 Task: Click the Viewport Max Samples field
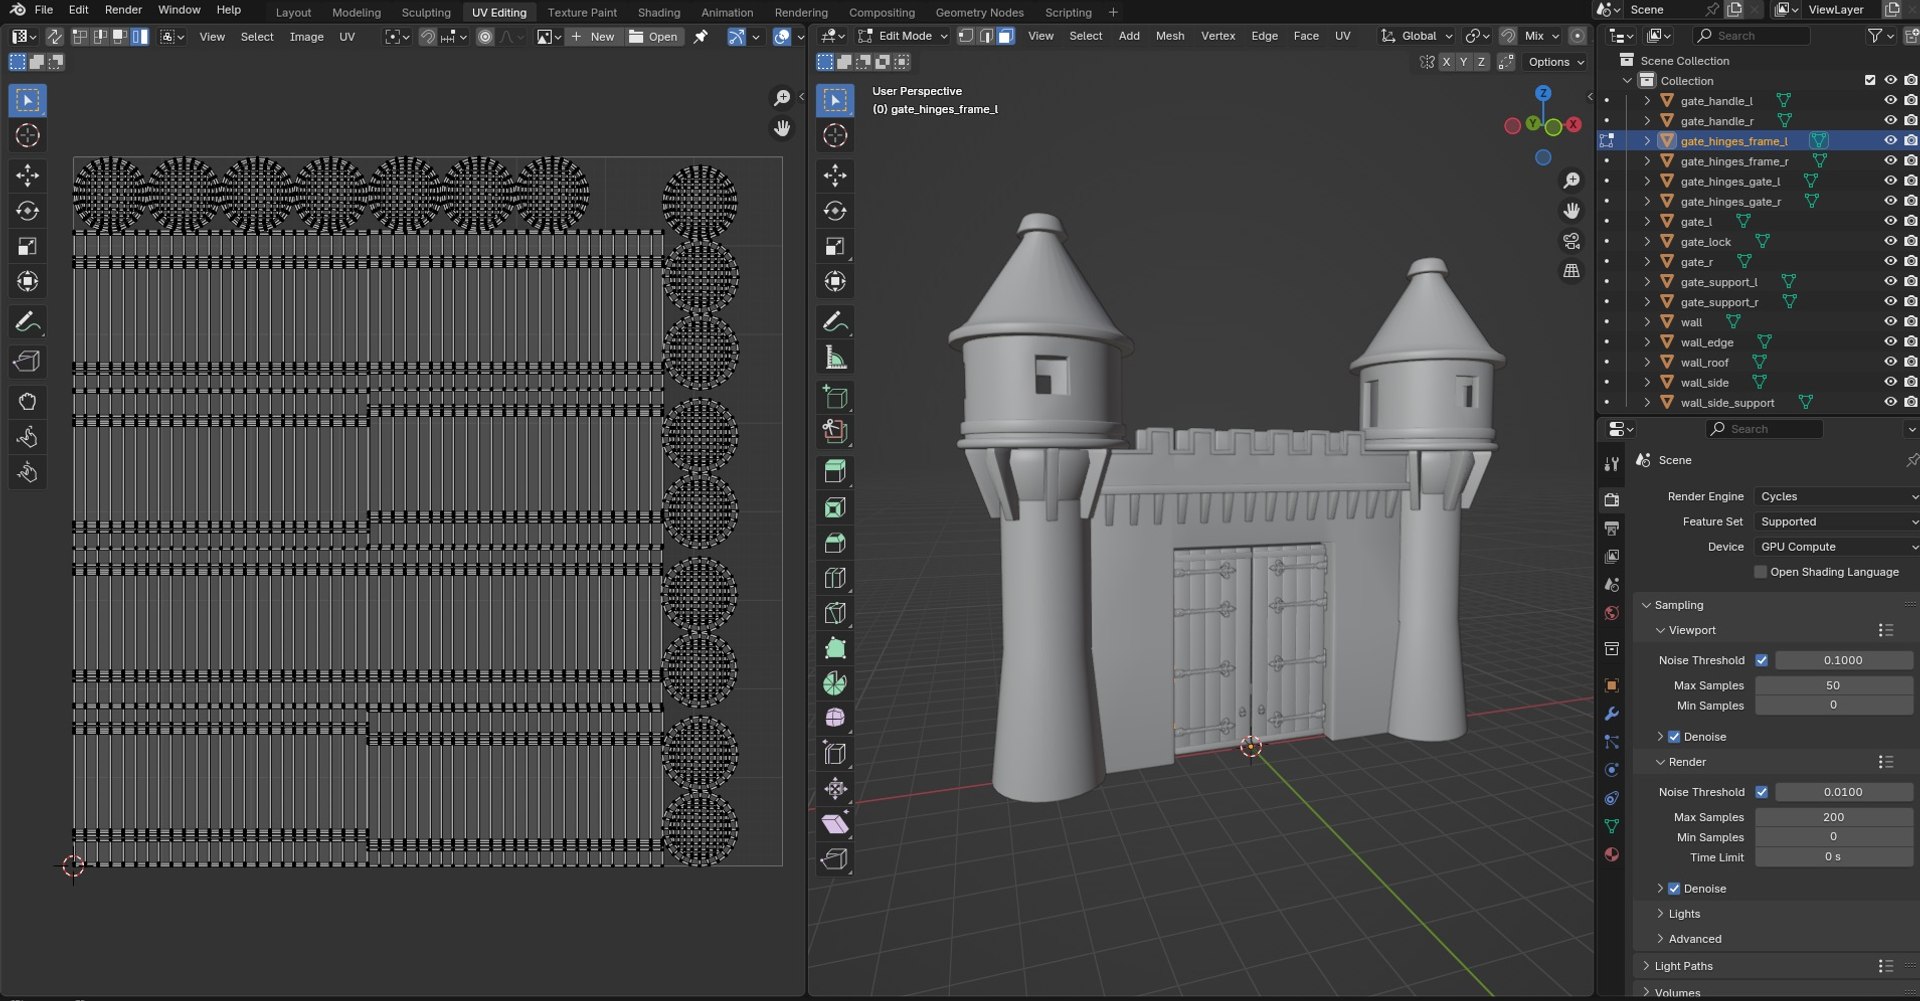tap(1834, 685)
